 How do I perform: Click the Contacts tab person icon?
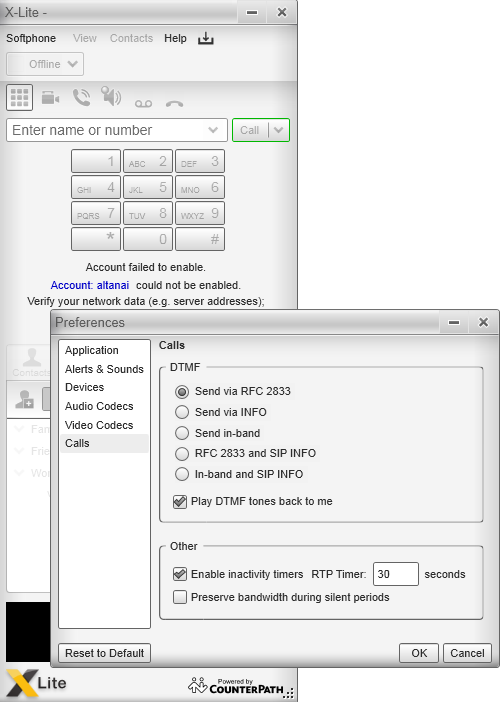[32, 357]
